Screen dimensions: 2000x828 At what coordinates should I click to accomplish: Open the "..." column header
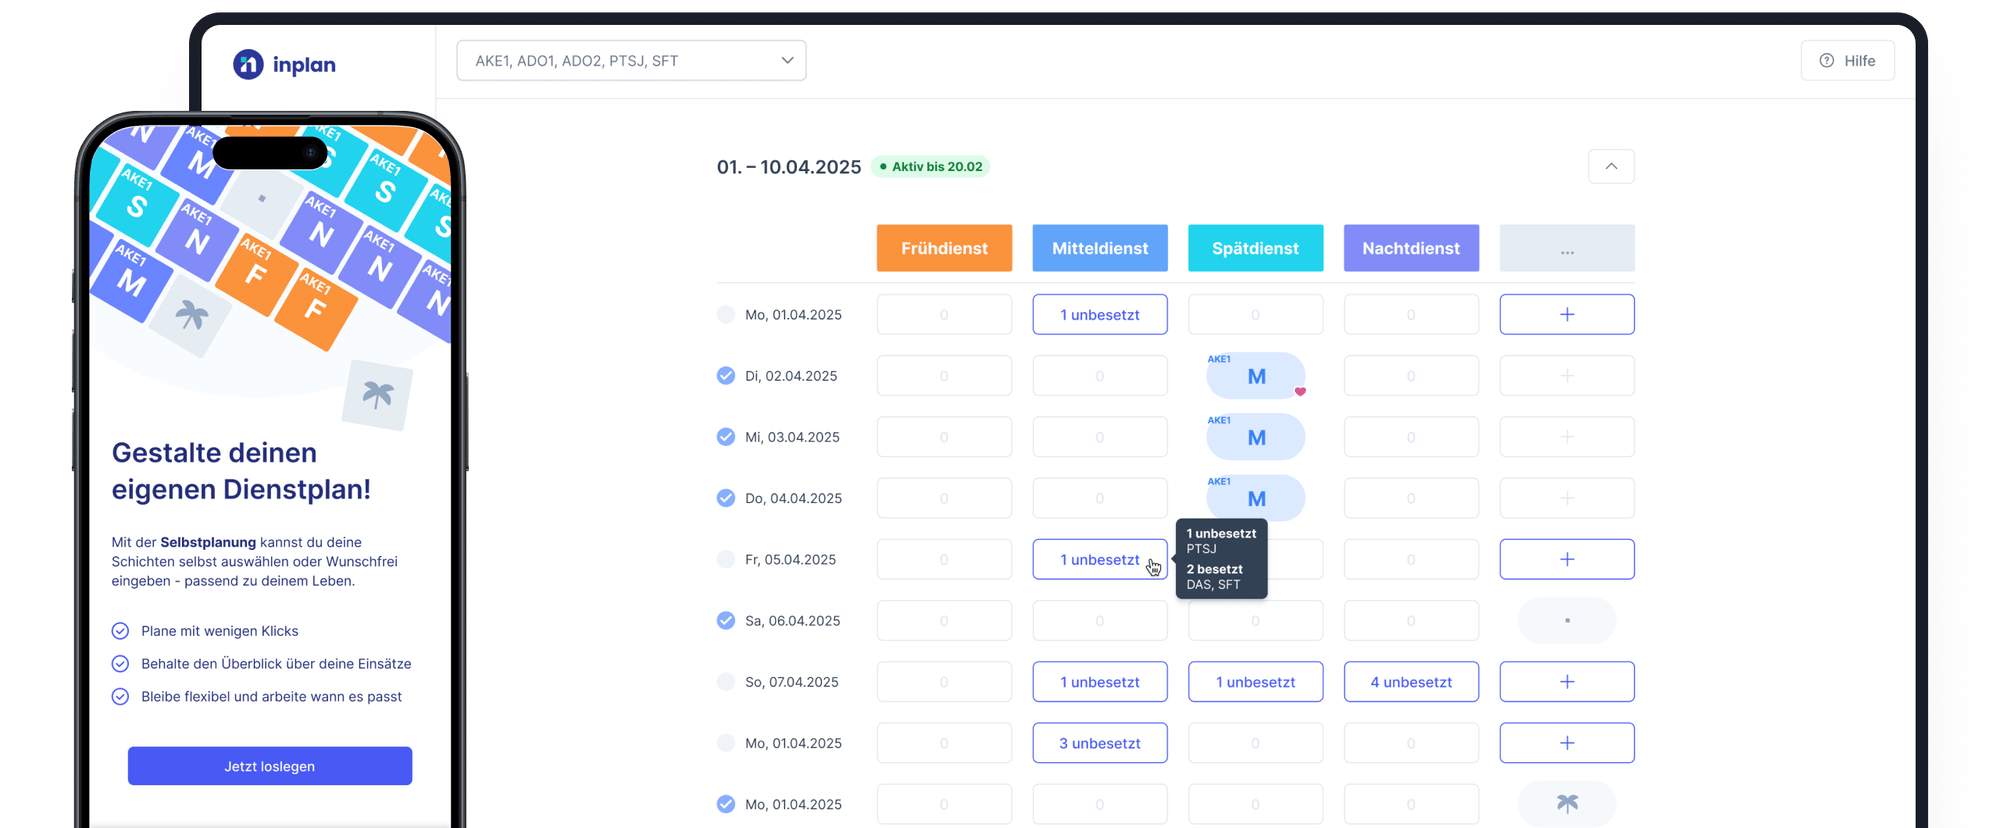[x=1566, y=248]
